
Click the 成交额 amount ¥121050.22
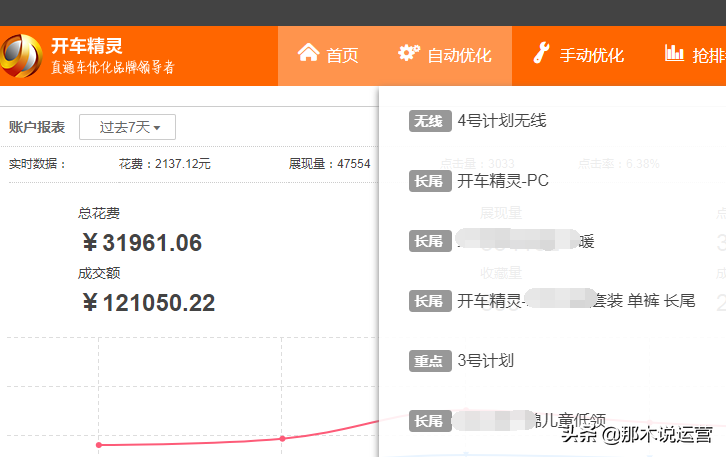pos(149,303)
